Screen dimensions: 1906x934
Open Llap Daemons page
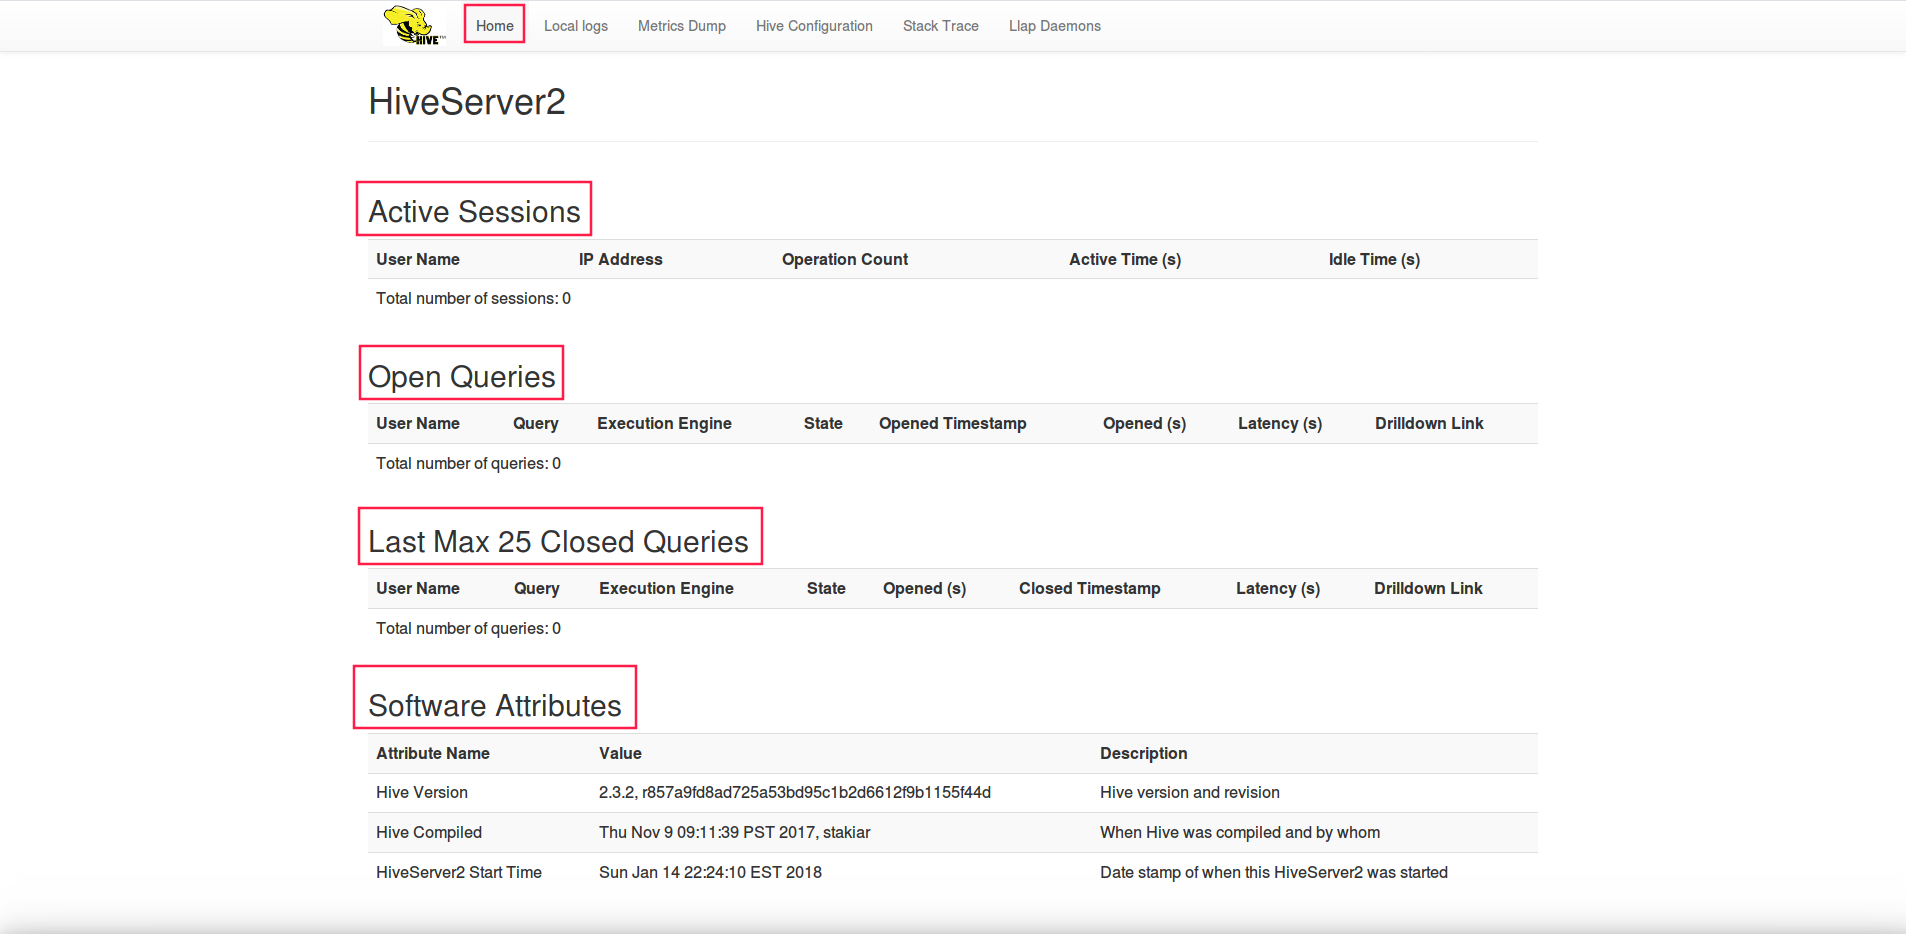[x=1055, y=26]
